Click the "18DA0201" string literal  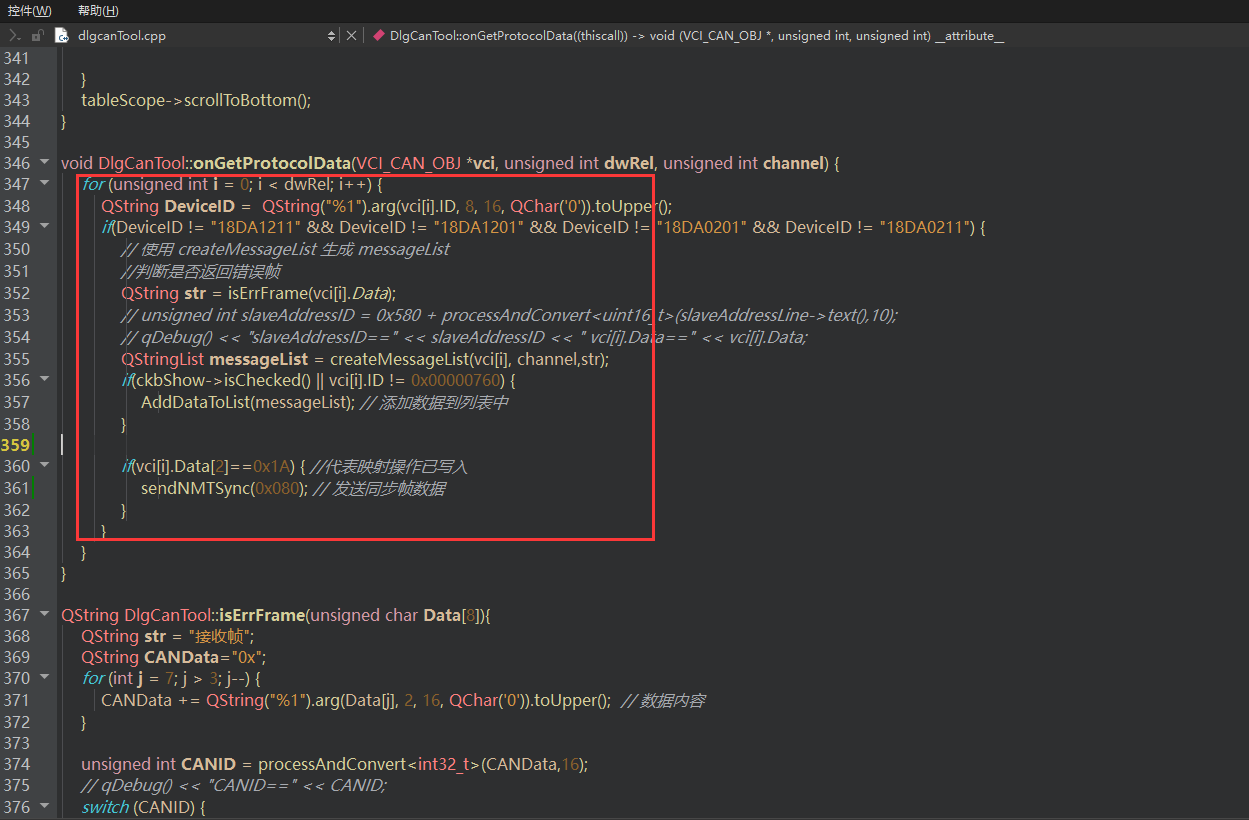coord(703,227)
